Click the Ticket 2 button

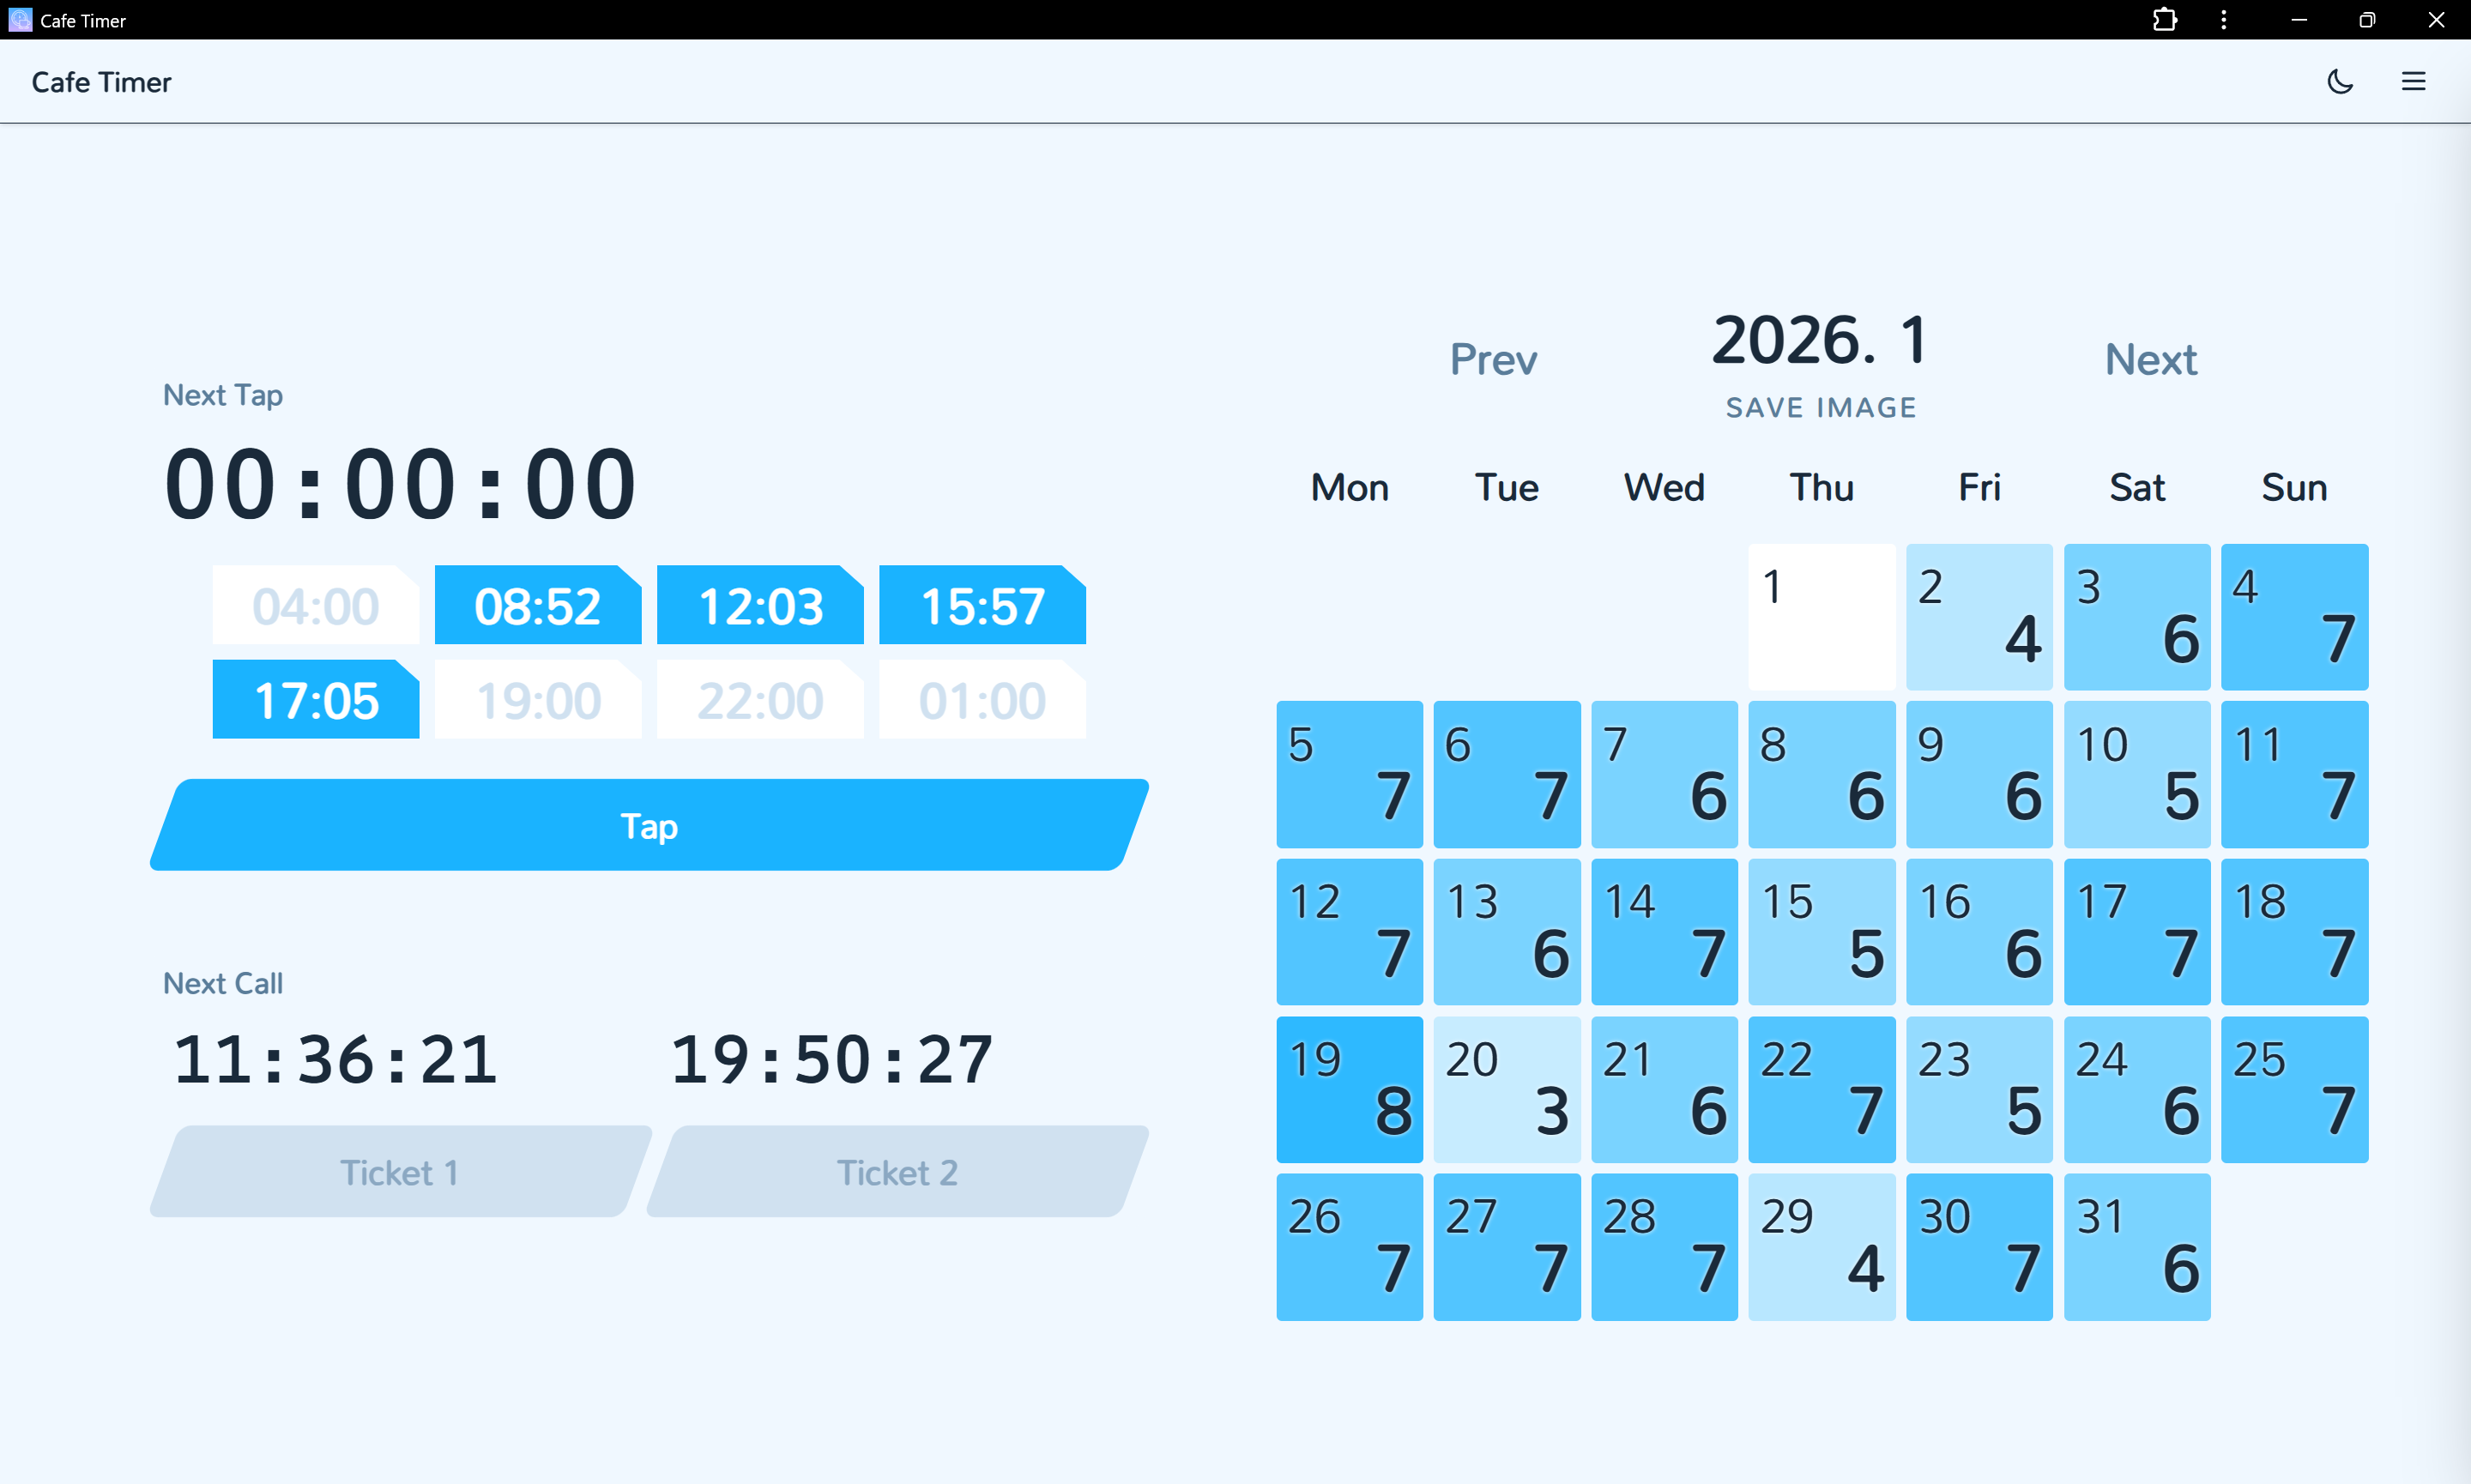click(x=897, y=1171)
